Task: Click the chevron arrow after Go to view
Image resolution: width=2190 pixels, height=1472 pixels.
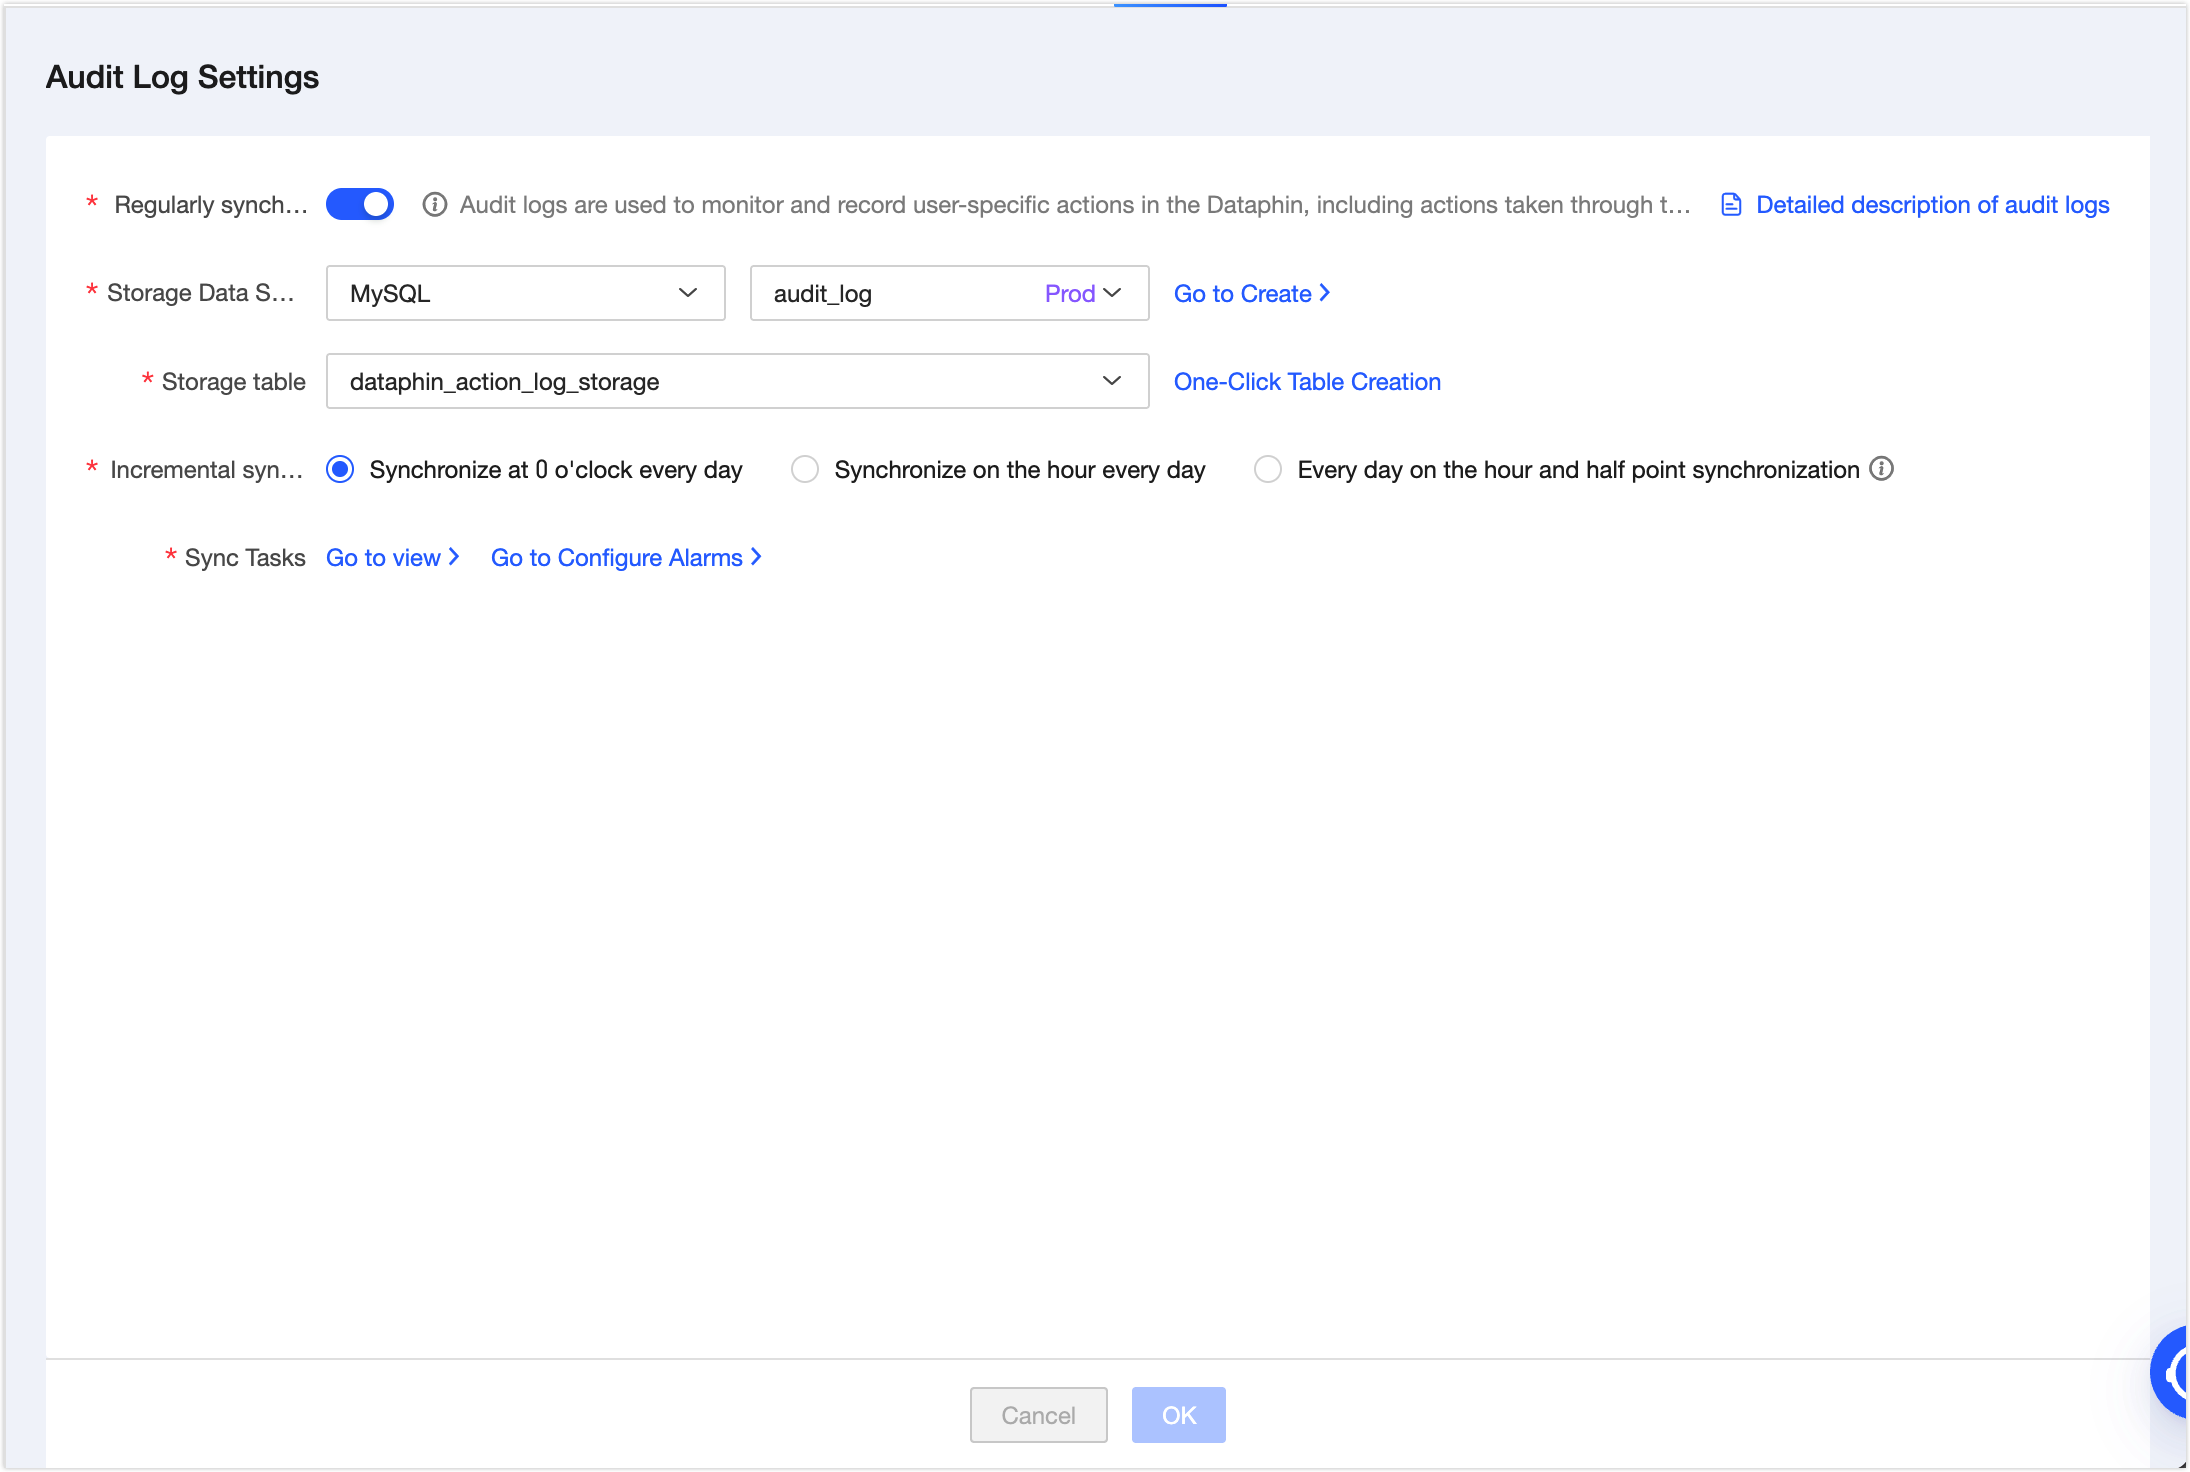Action: pyautogui.click(x=454, y=557)
